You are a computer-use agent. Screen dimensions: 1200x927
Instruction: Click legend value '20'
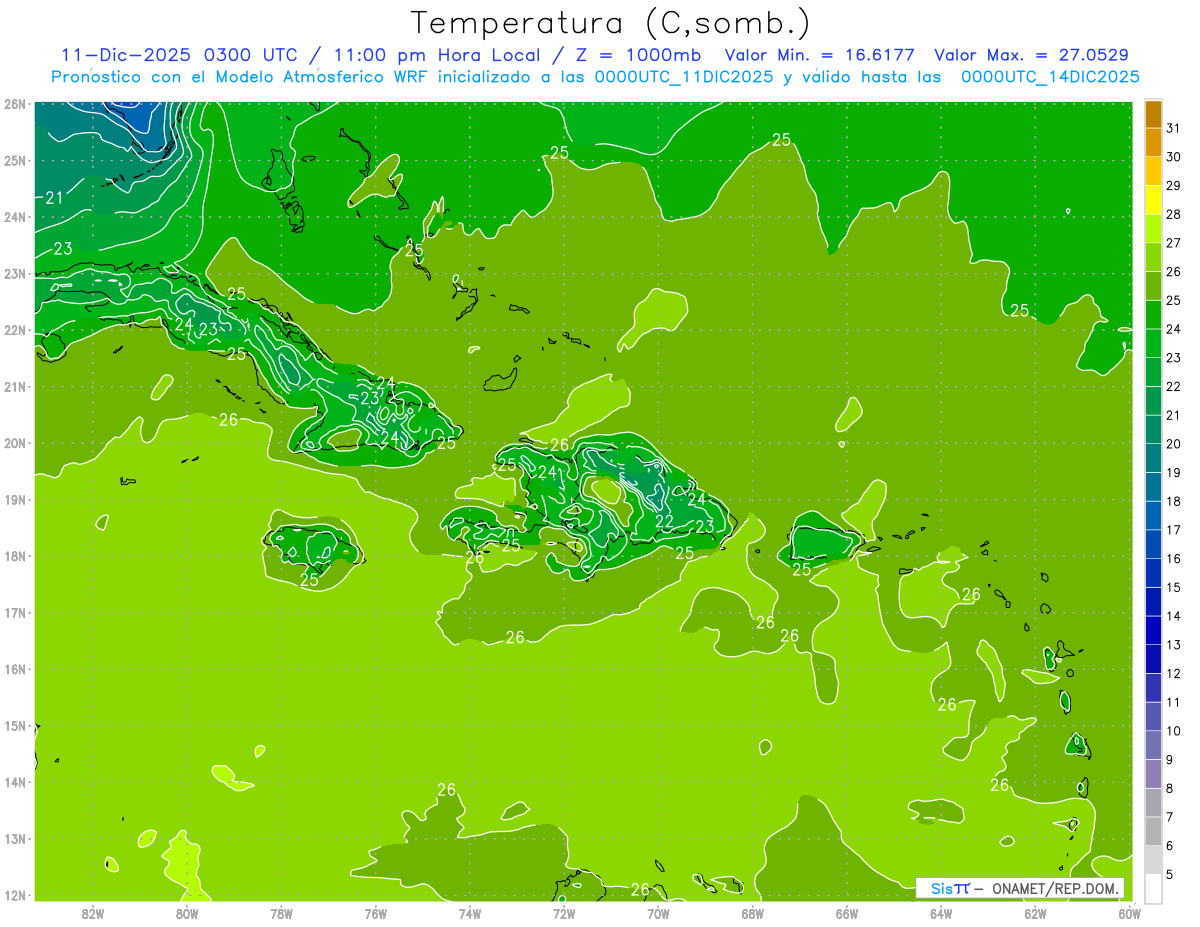pyautogui.click(x=1173, y=444)
